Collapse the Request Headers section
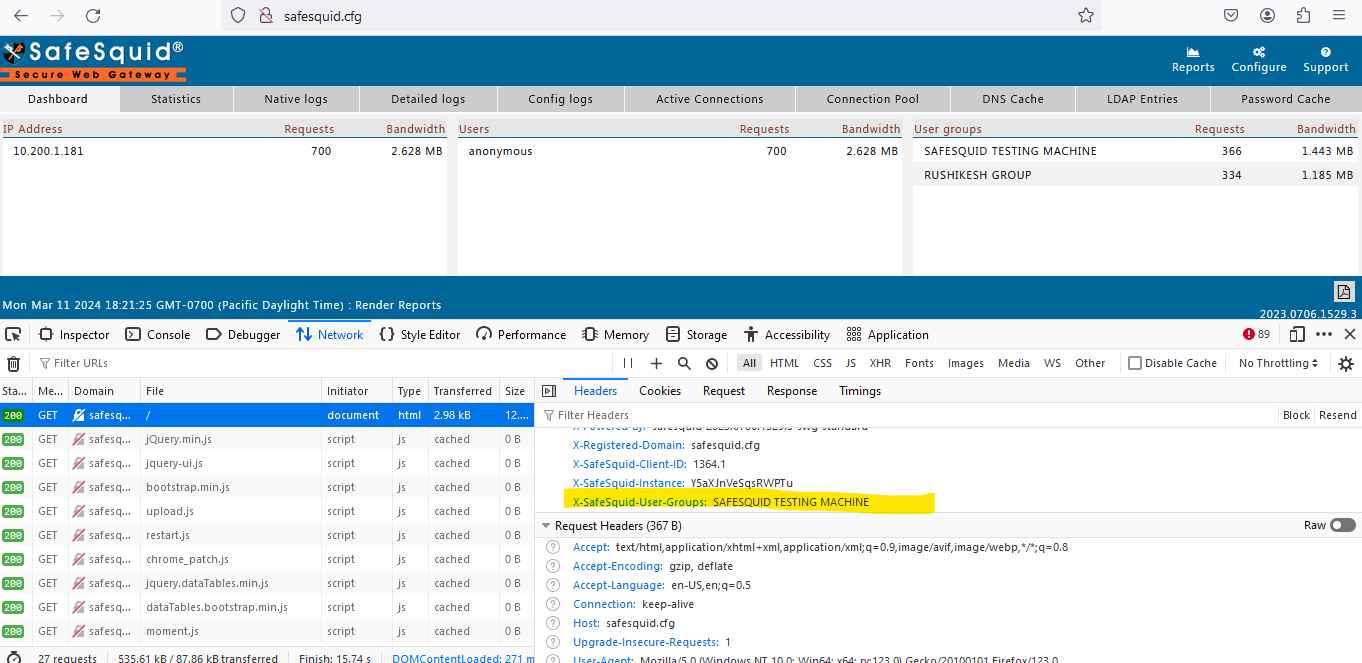This screenshot has width=1362, height=663. (x=546, y=526)
